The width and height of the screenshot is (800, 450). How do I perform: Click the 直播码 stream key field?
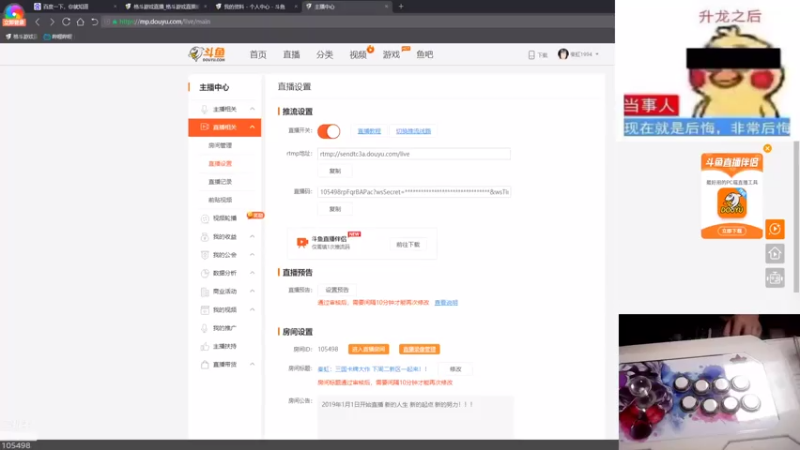click(414, 192)
